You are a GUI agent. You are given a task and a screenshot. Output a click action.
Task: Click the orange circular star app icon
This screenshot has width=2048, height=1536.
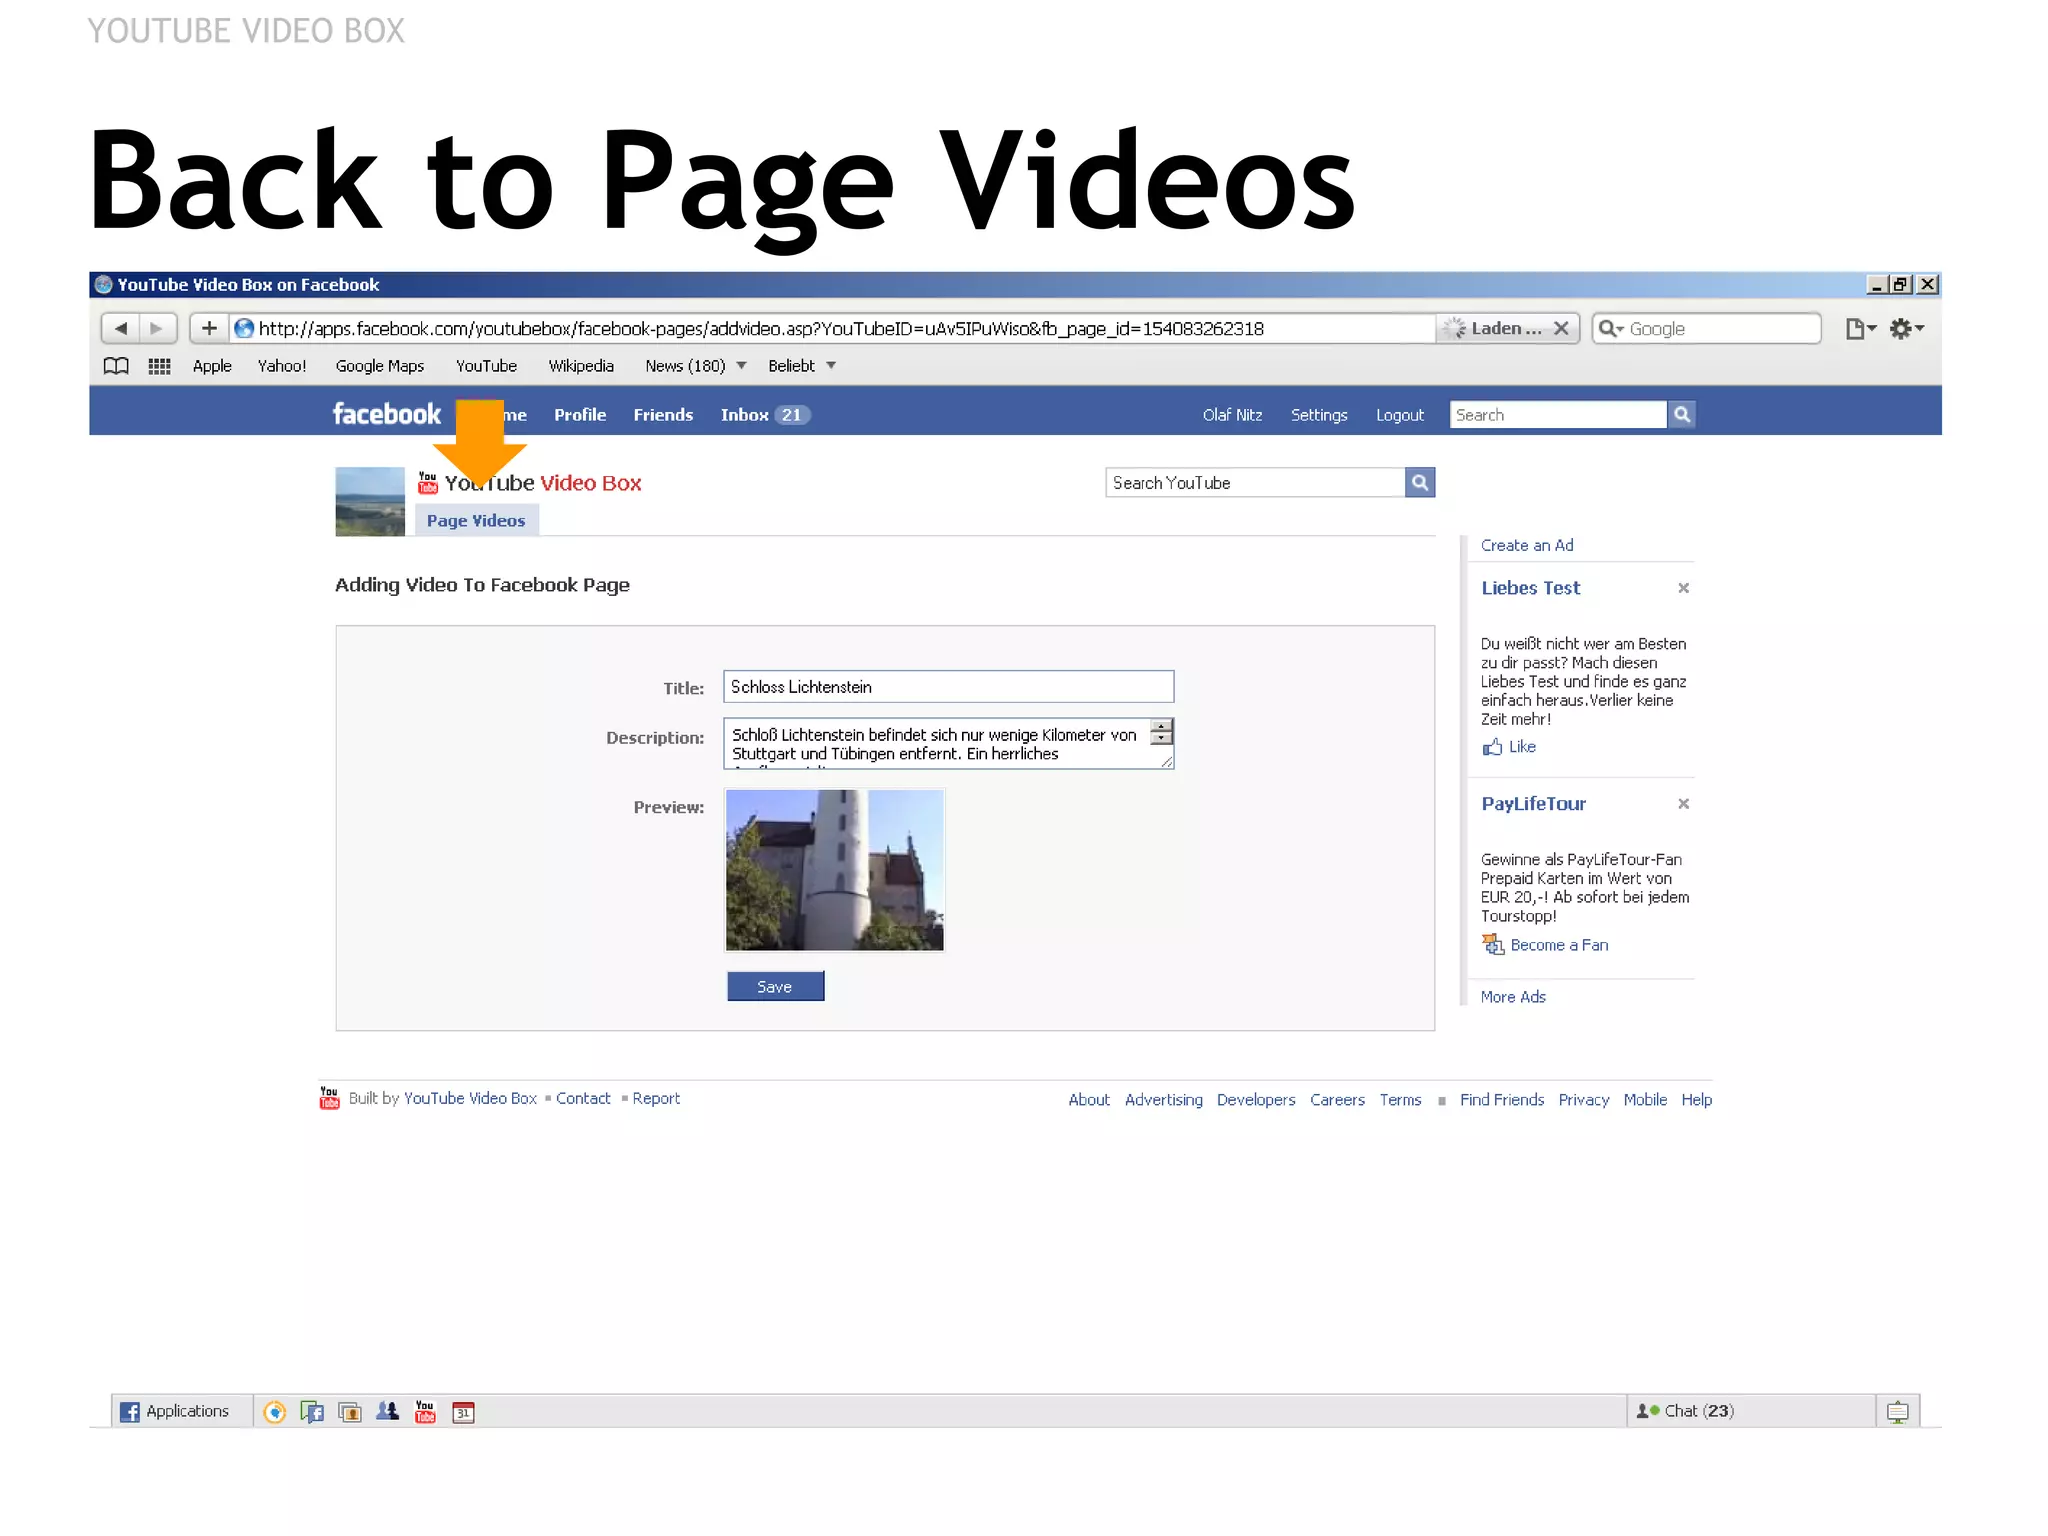[274, 1411]
